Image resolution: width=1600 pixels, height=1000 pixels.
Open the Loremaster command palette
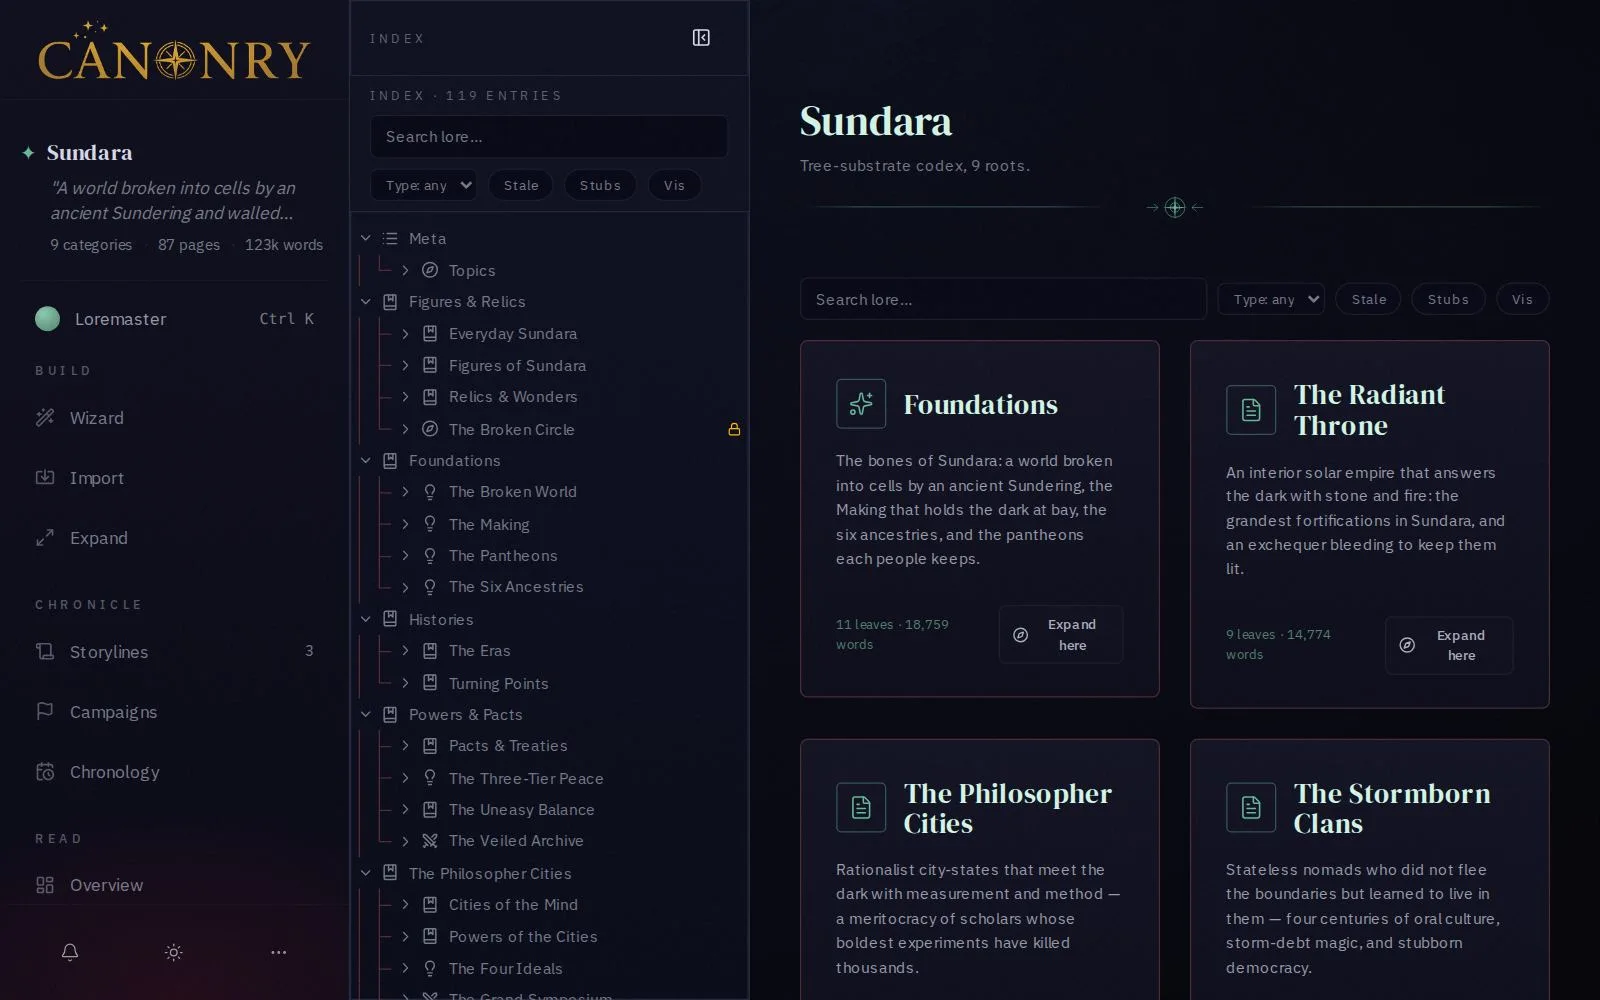(x=175, y=319)
